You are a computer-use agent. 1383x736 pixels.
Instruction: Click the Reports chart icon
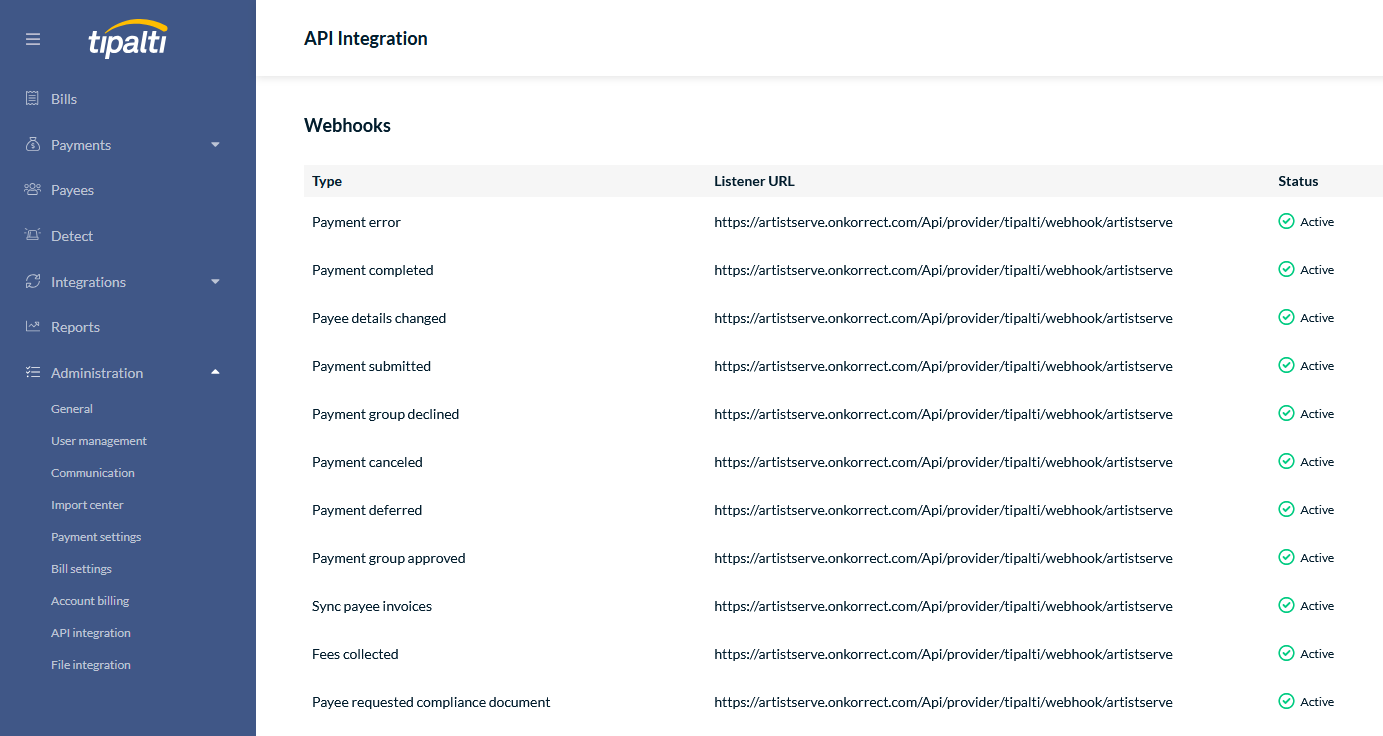33,327
